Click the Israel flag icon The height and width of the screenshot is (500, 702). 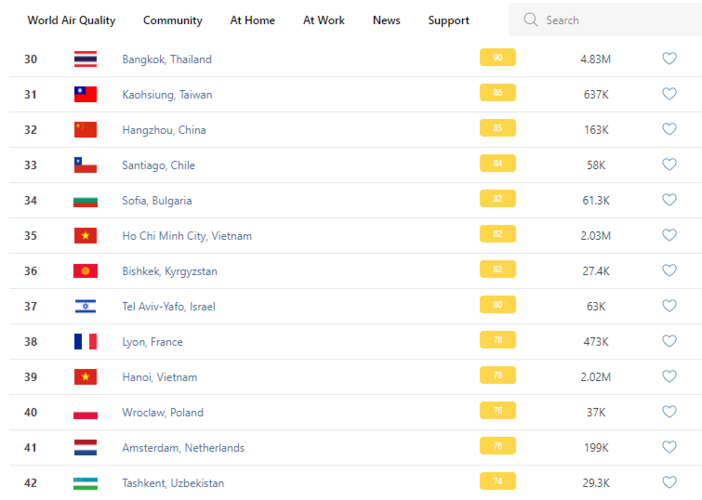click(86, 306)
